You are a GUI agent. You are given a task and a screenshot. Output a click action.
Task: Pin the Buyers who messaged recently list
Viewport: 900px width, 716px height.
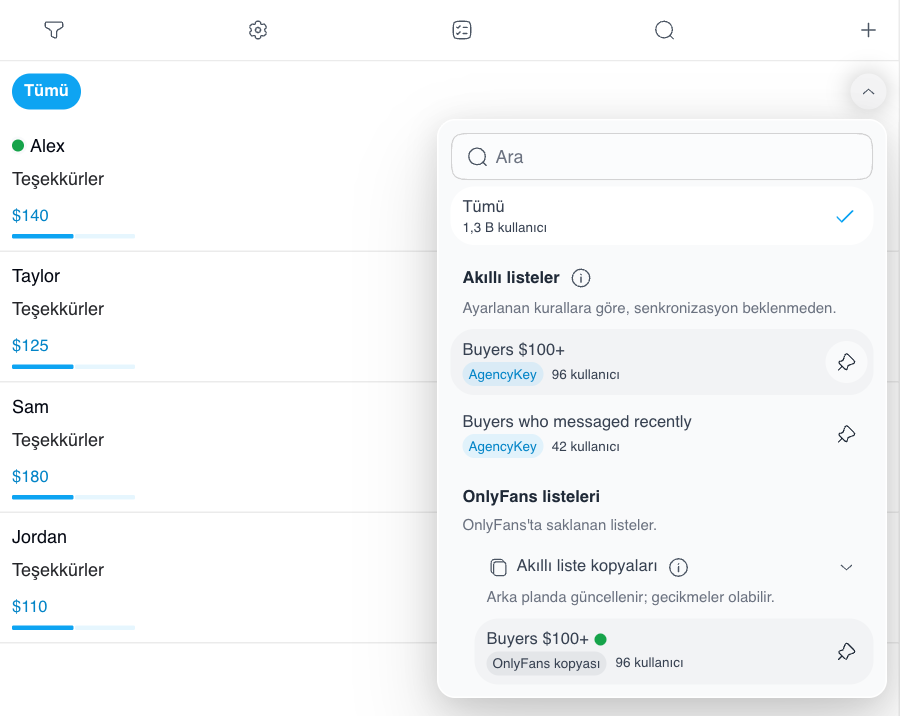tap(846, 434)
